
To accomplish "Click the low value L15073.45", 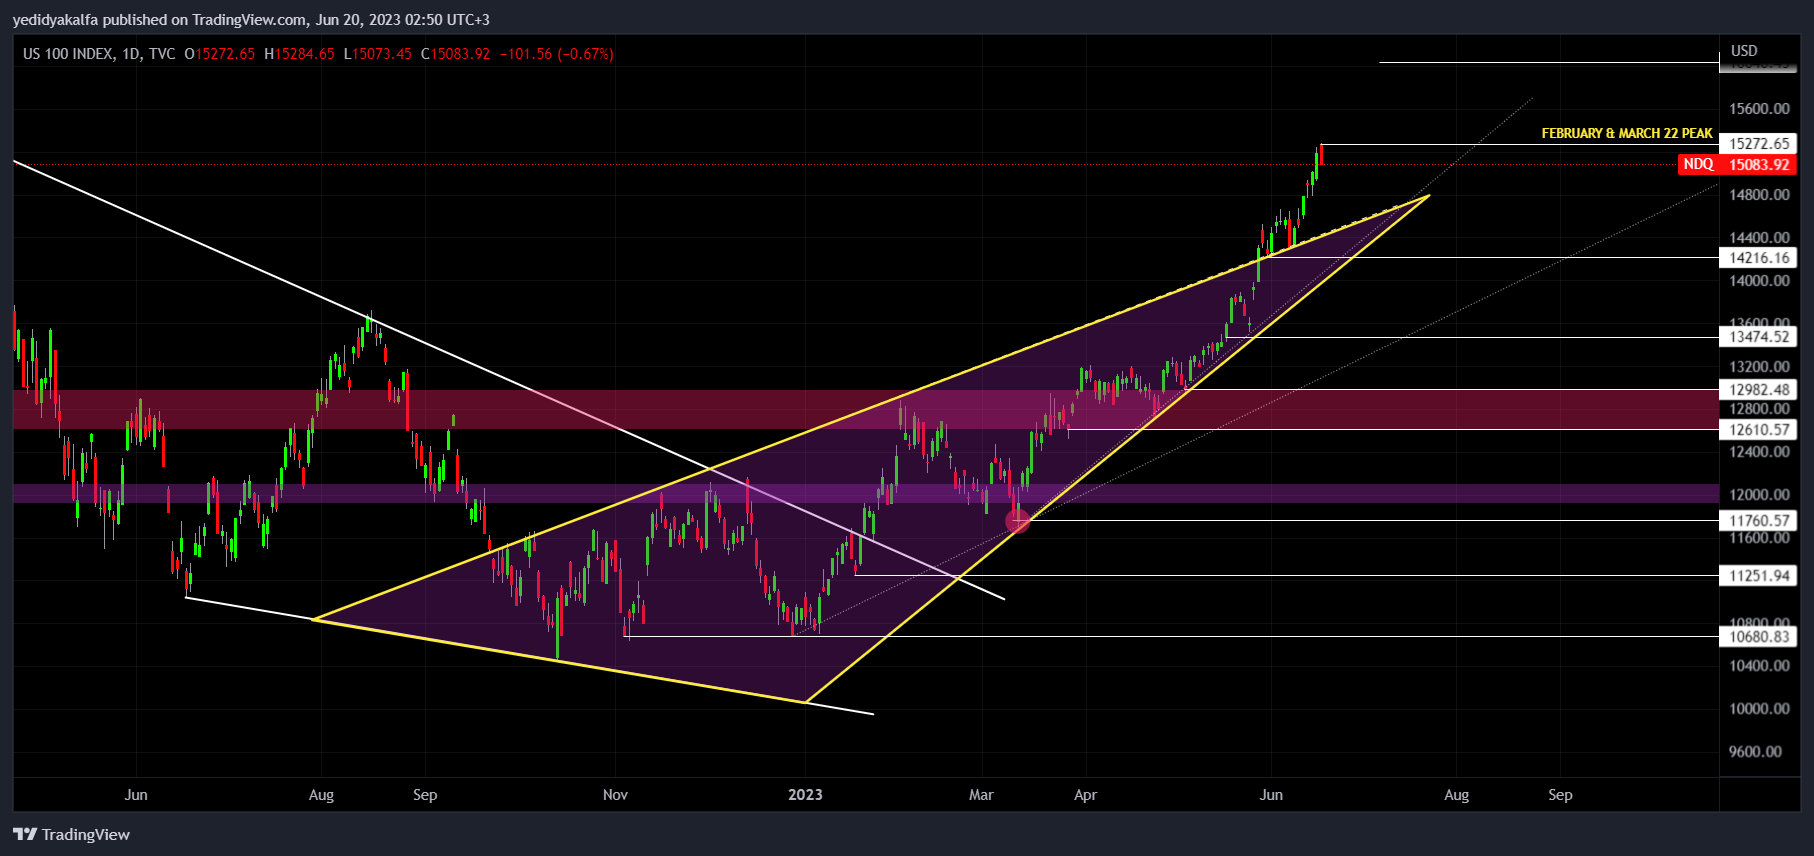I will tap(378, 54).
